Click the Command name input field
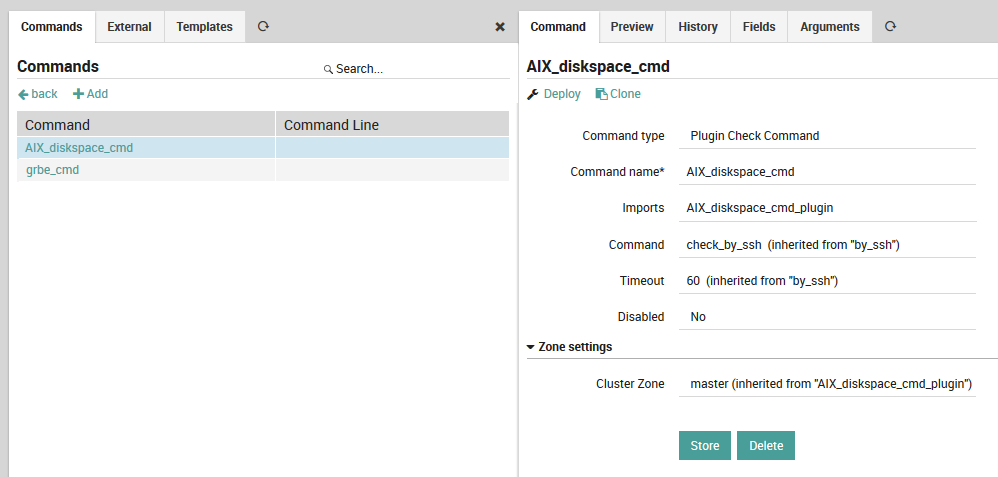 pos(826,172)
